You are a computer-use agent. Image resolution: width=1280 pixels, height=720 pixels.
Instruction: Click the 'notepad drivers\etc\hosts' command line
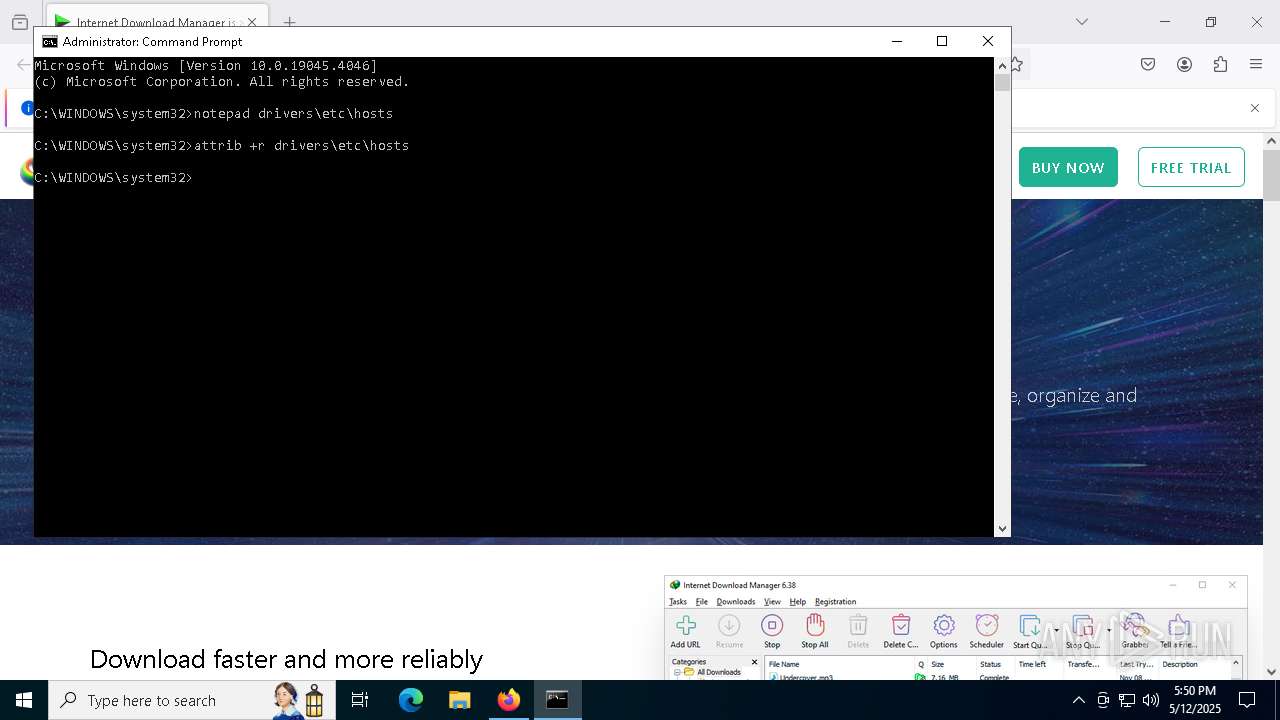214,114
